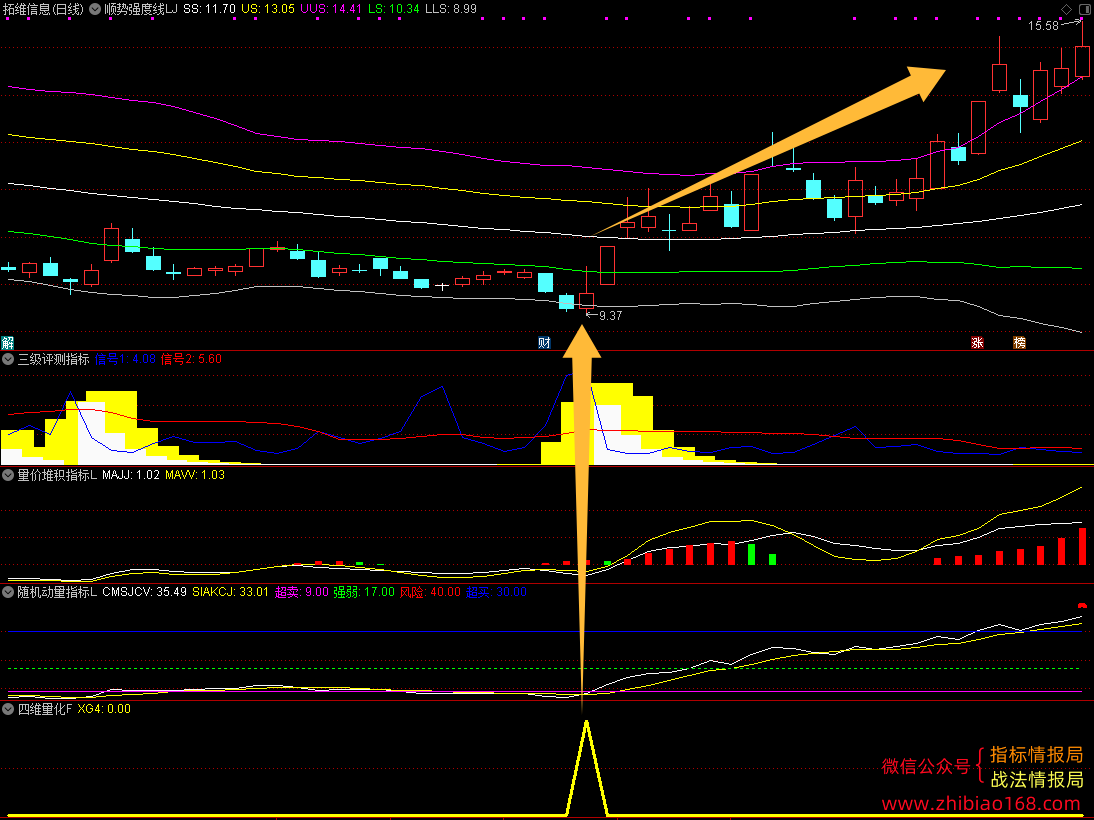Select the 风险: 40.00 readout
Screen dimensions: 1094x820
click(x=430, y=592)
